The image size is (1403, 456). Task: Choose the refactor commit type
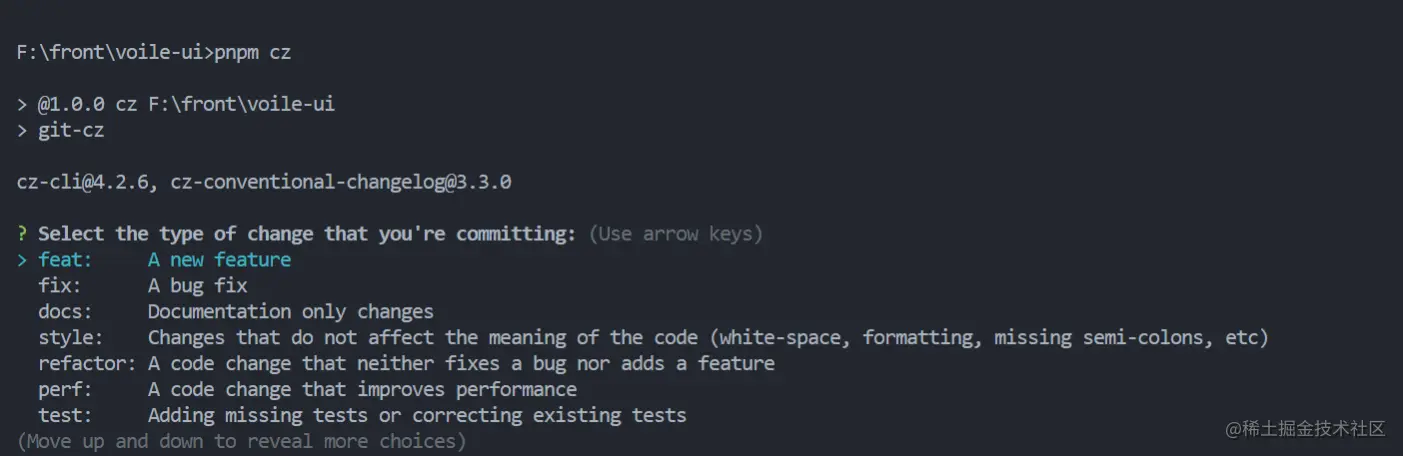coord(87,364)
